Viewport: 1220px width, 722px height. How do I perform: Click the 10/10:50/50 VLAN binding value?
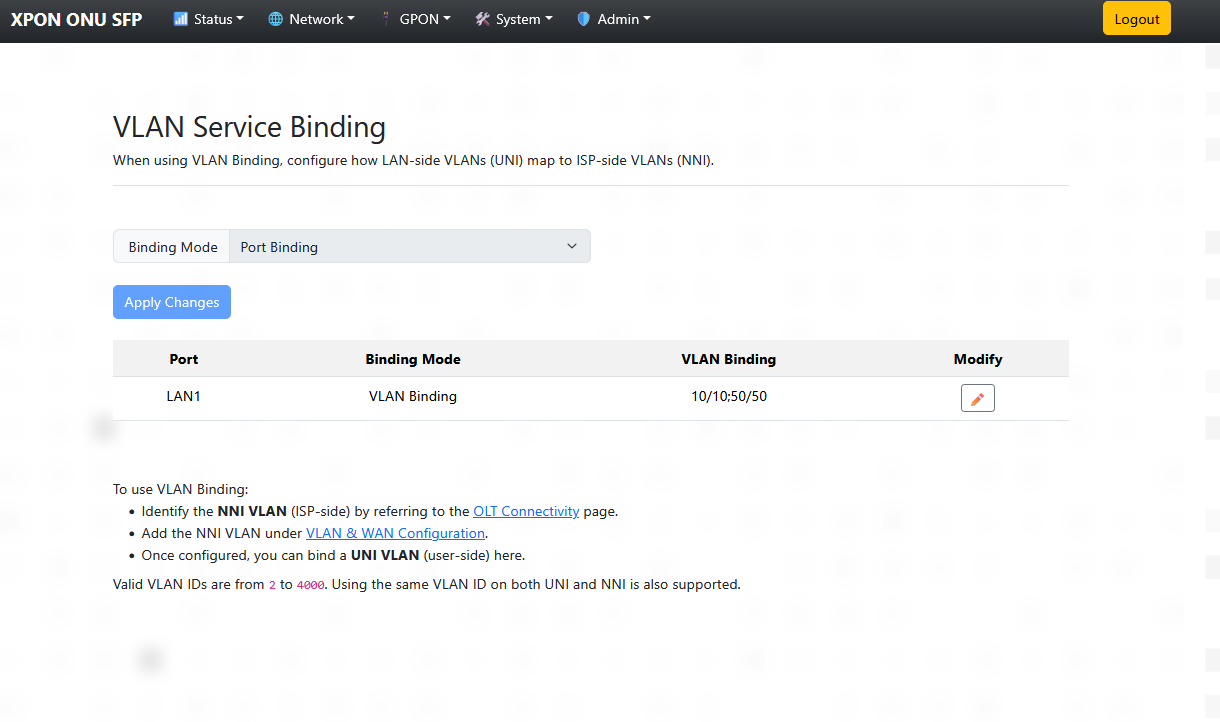(x=729, y=396)
